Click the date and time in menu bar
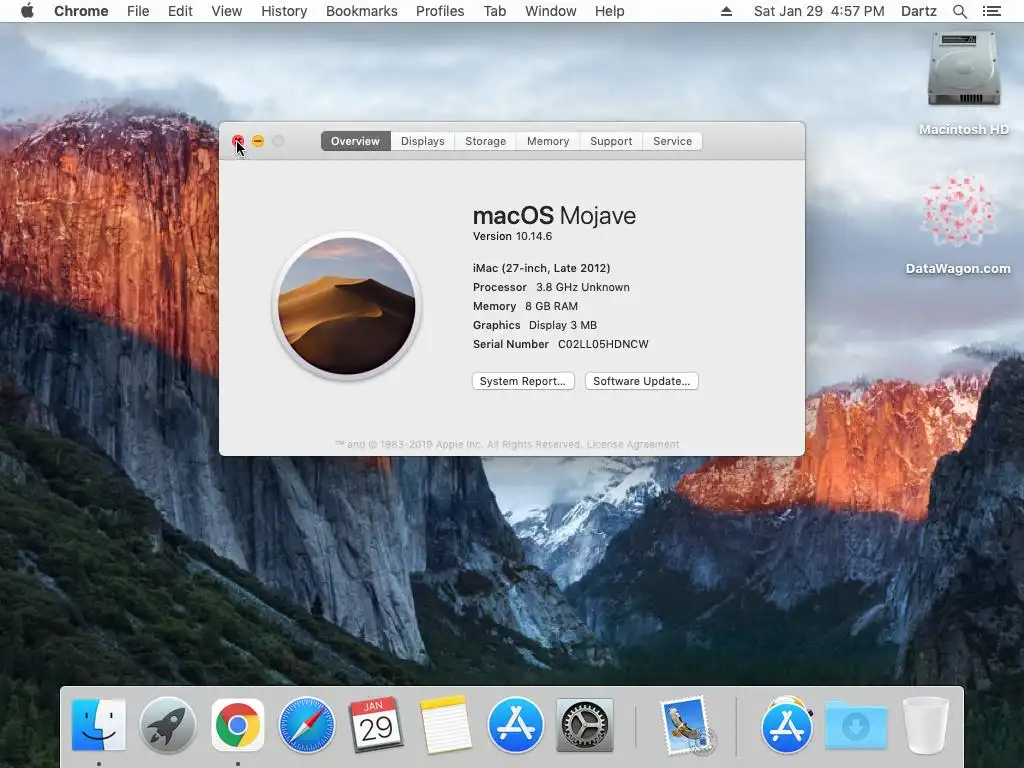Image resolution: width=1024 pixels, height=768 pixels. pos(819,11)
